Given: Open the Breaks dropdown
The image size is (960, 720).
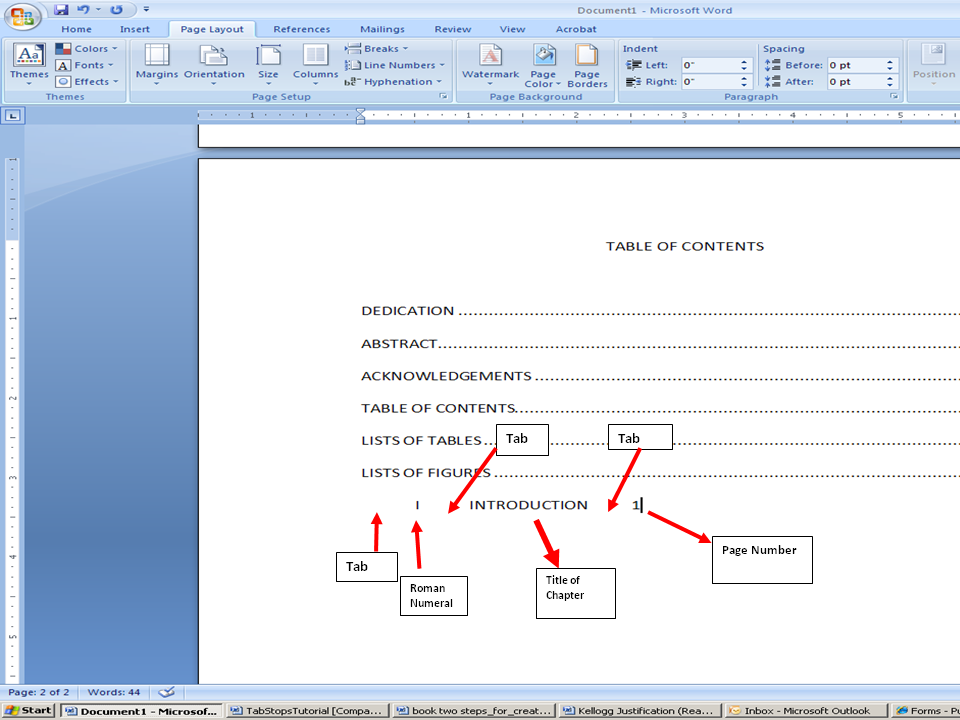Looking at the screenshot, I should click(377, 48).
